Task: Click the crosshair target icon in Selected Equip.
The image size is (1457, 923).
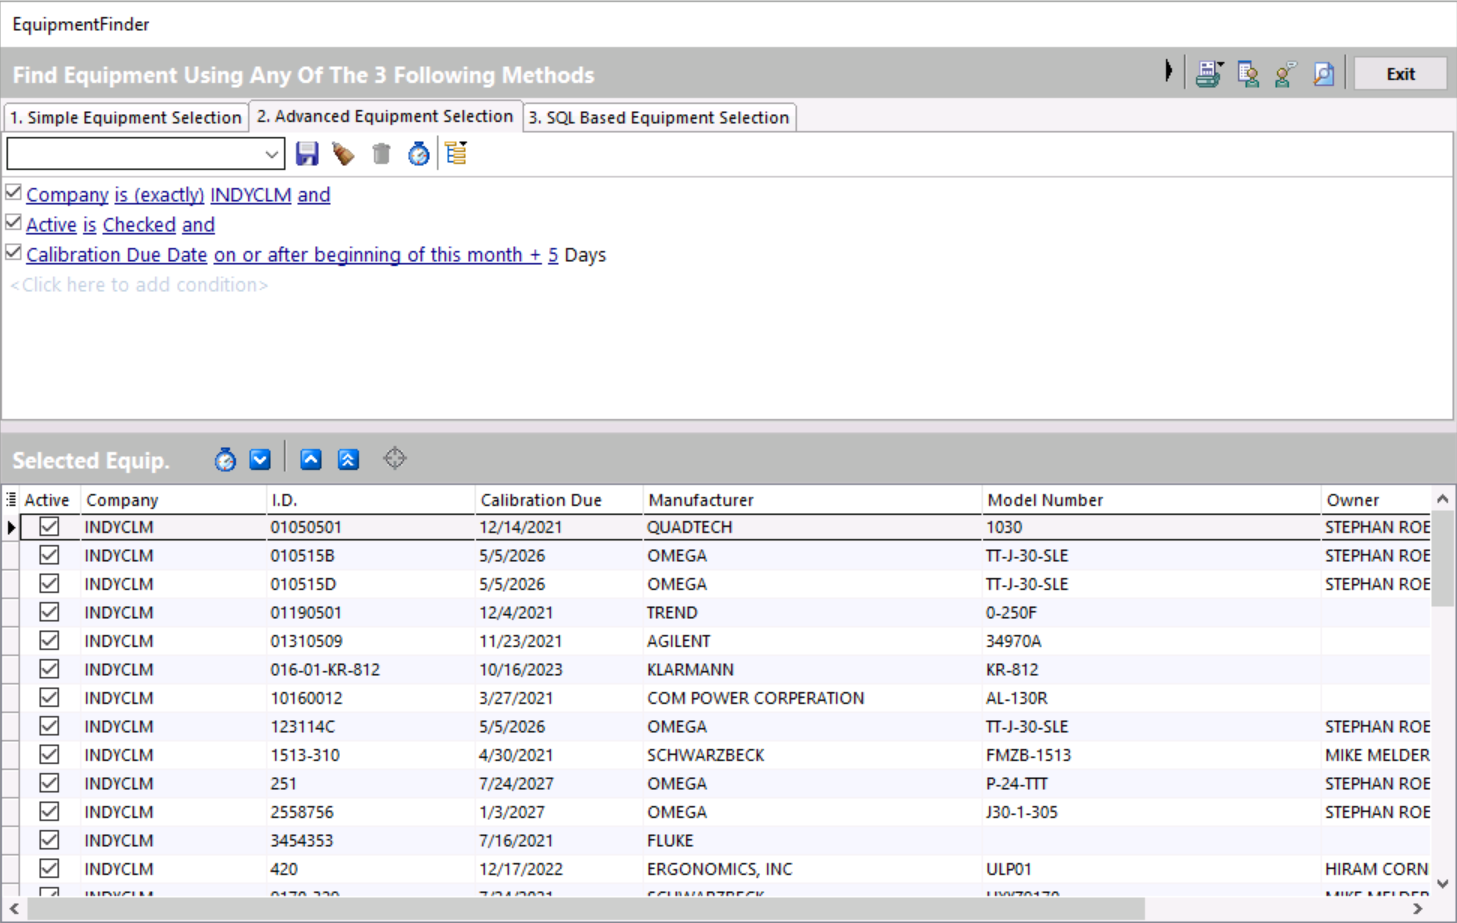Action: [x=395, y=459]
